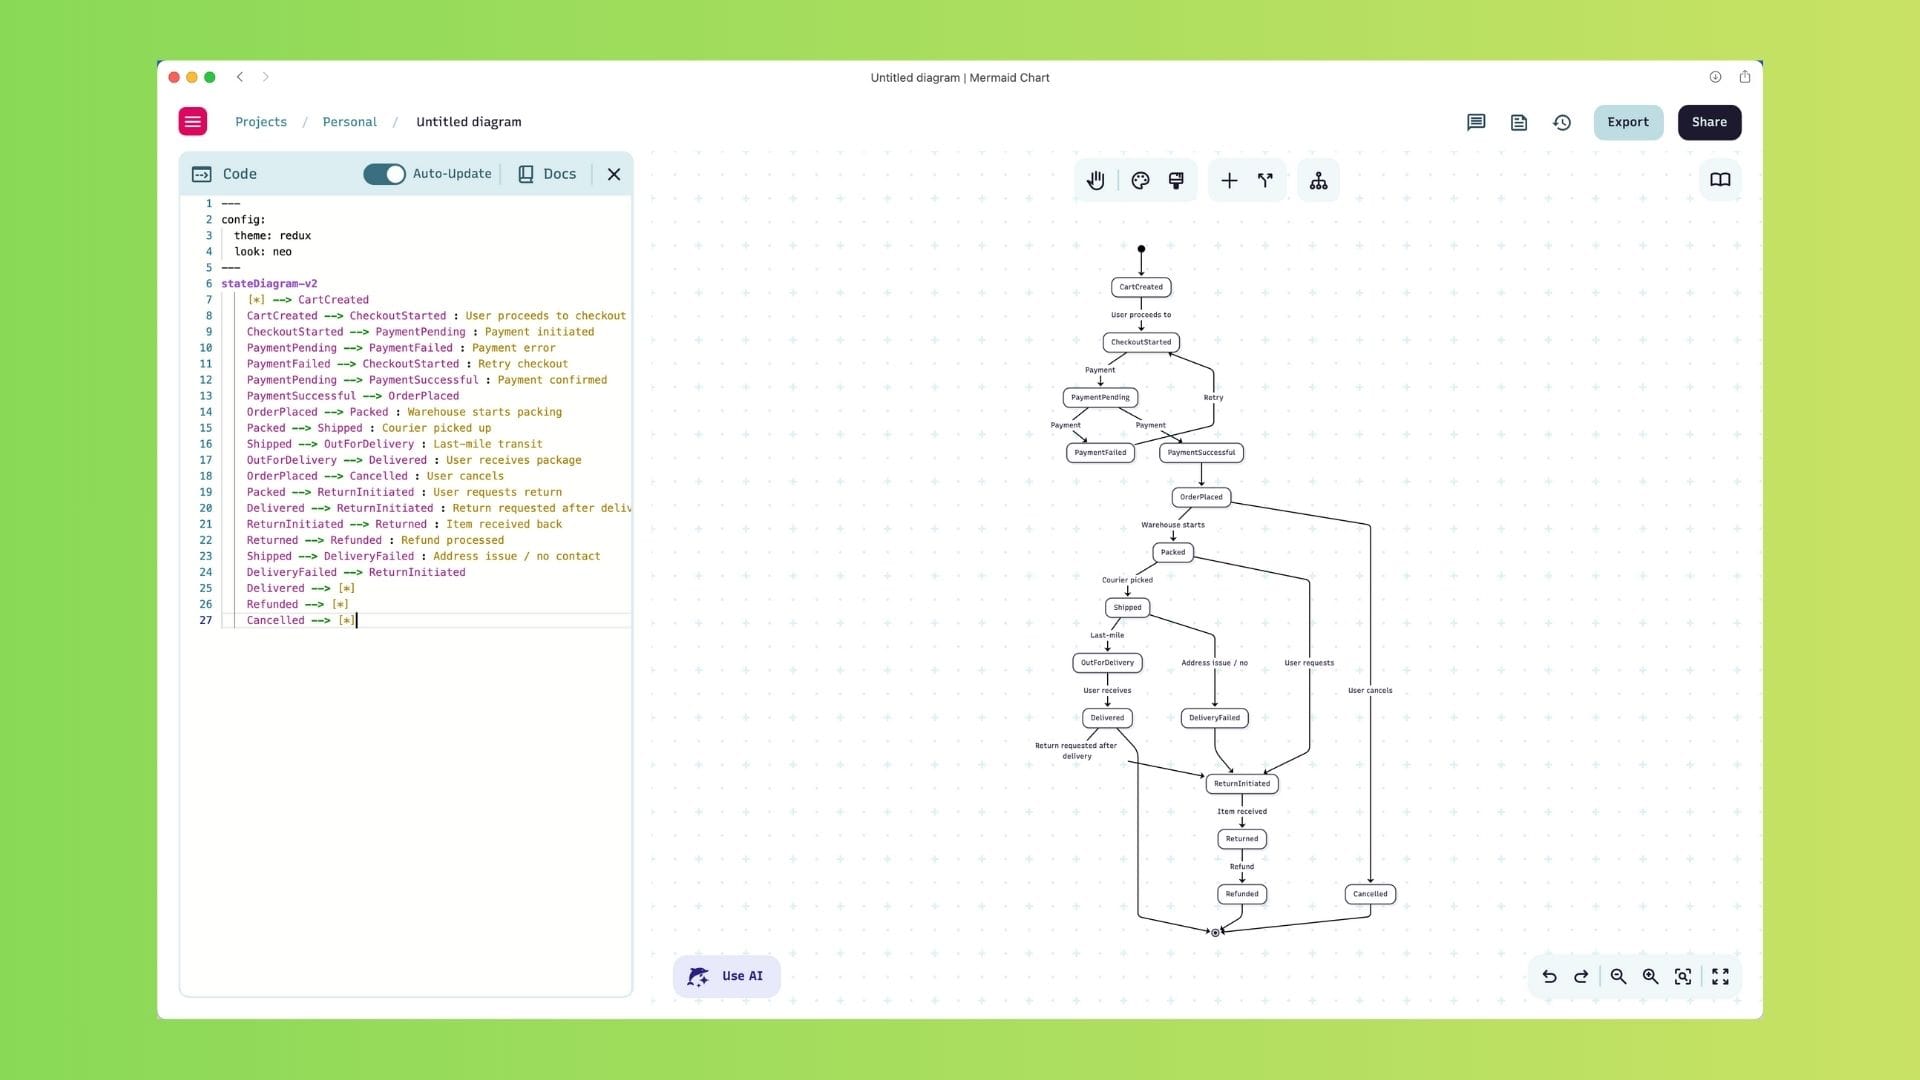Click the plus add element icon
Viewport: 1920px width, 1080px height.
click(x=1229, y=180)
